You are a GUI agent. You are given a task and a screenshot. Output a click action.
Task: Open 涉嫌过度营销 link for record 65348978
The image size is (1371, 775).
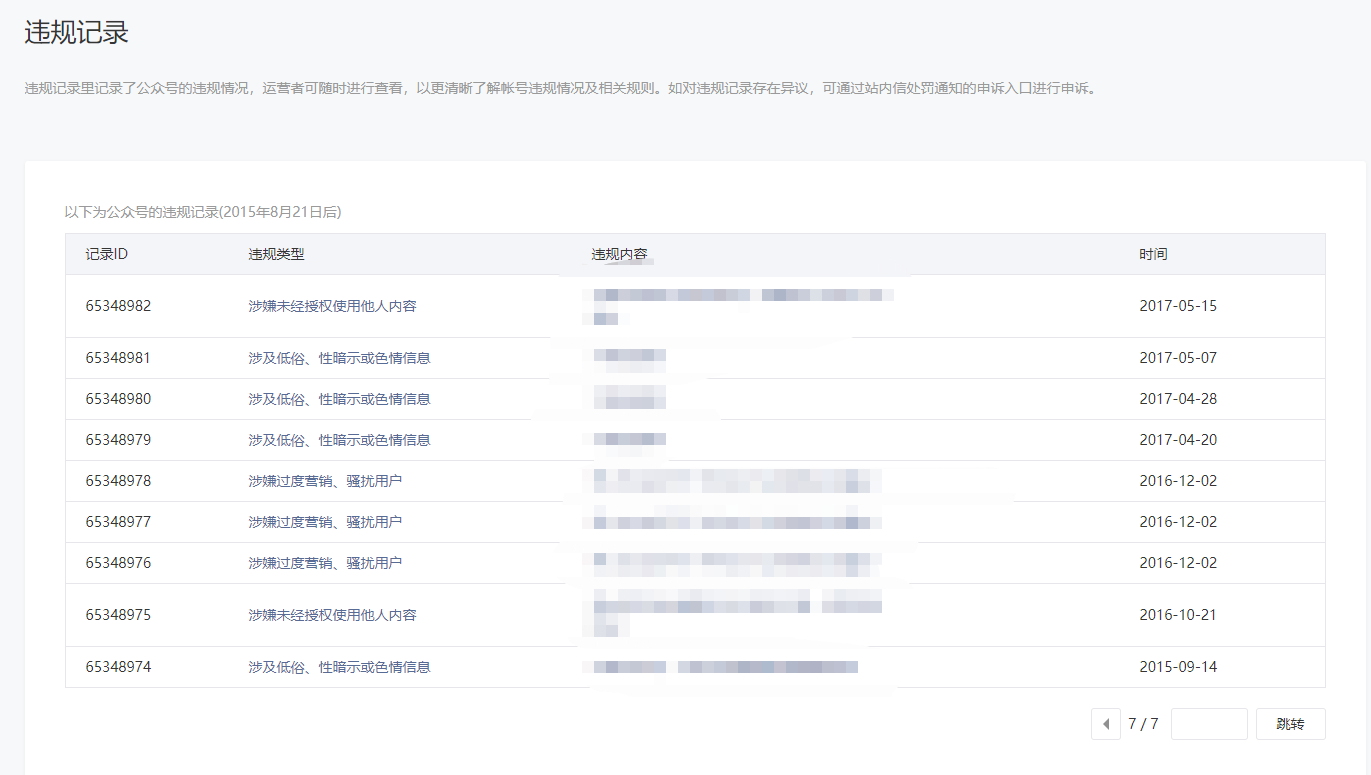pyautogui.click(x=325, y=481)
